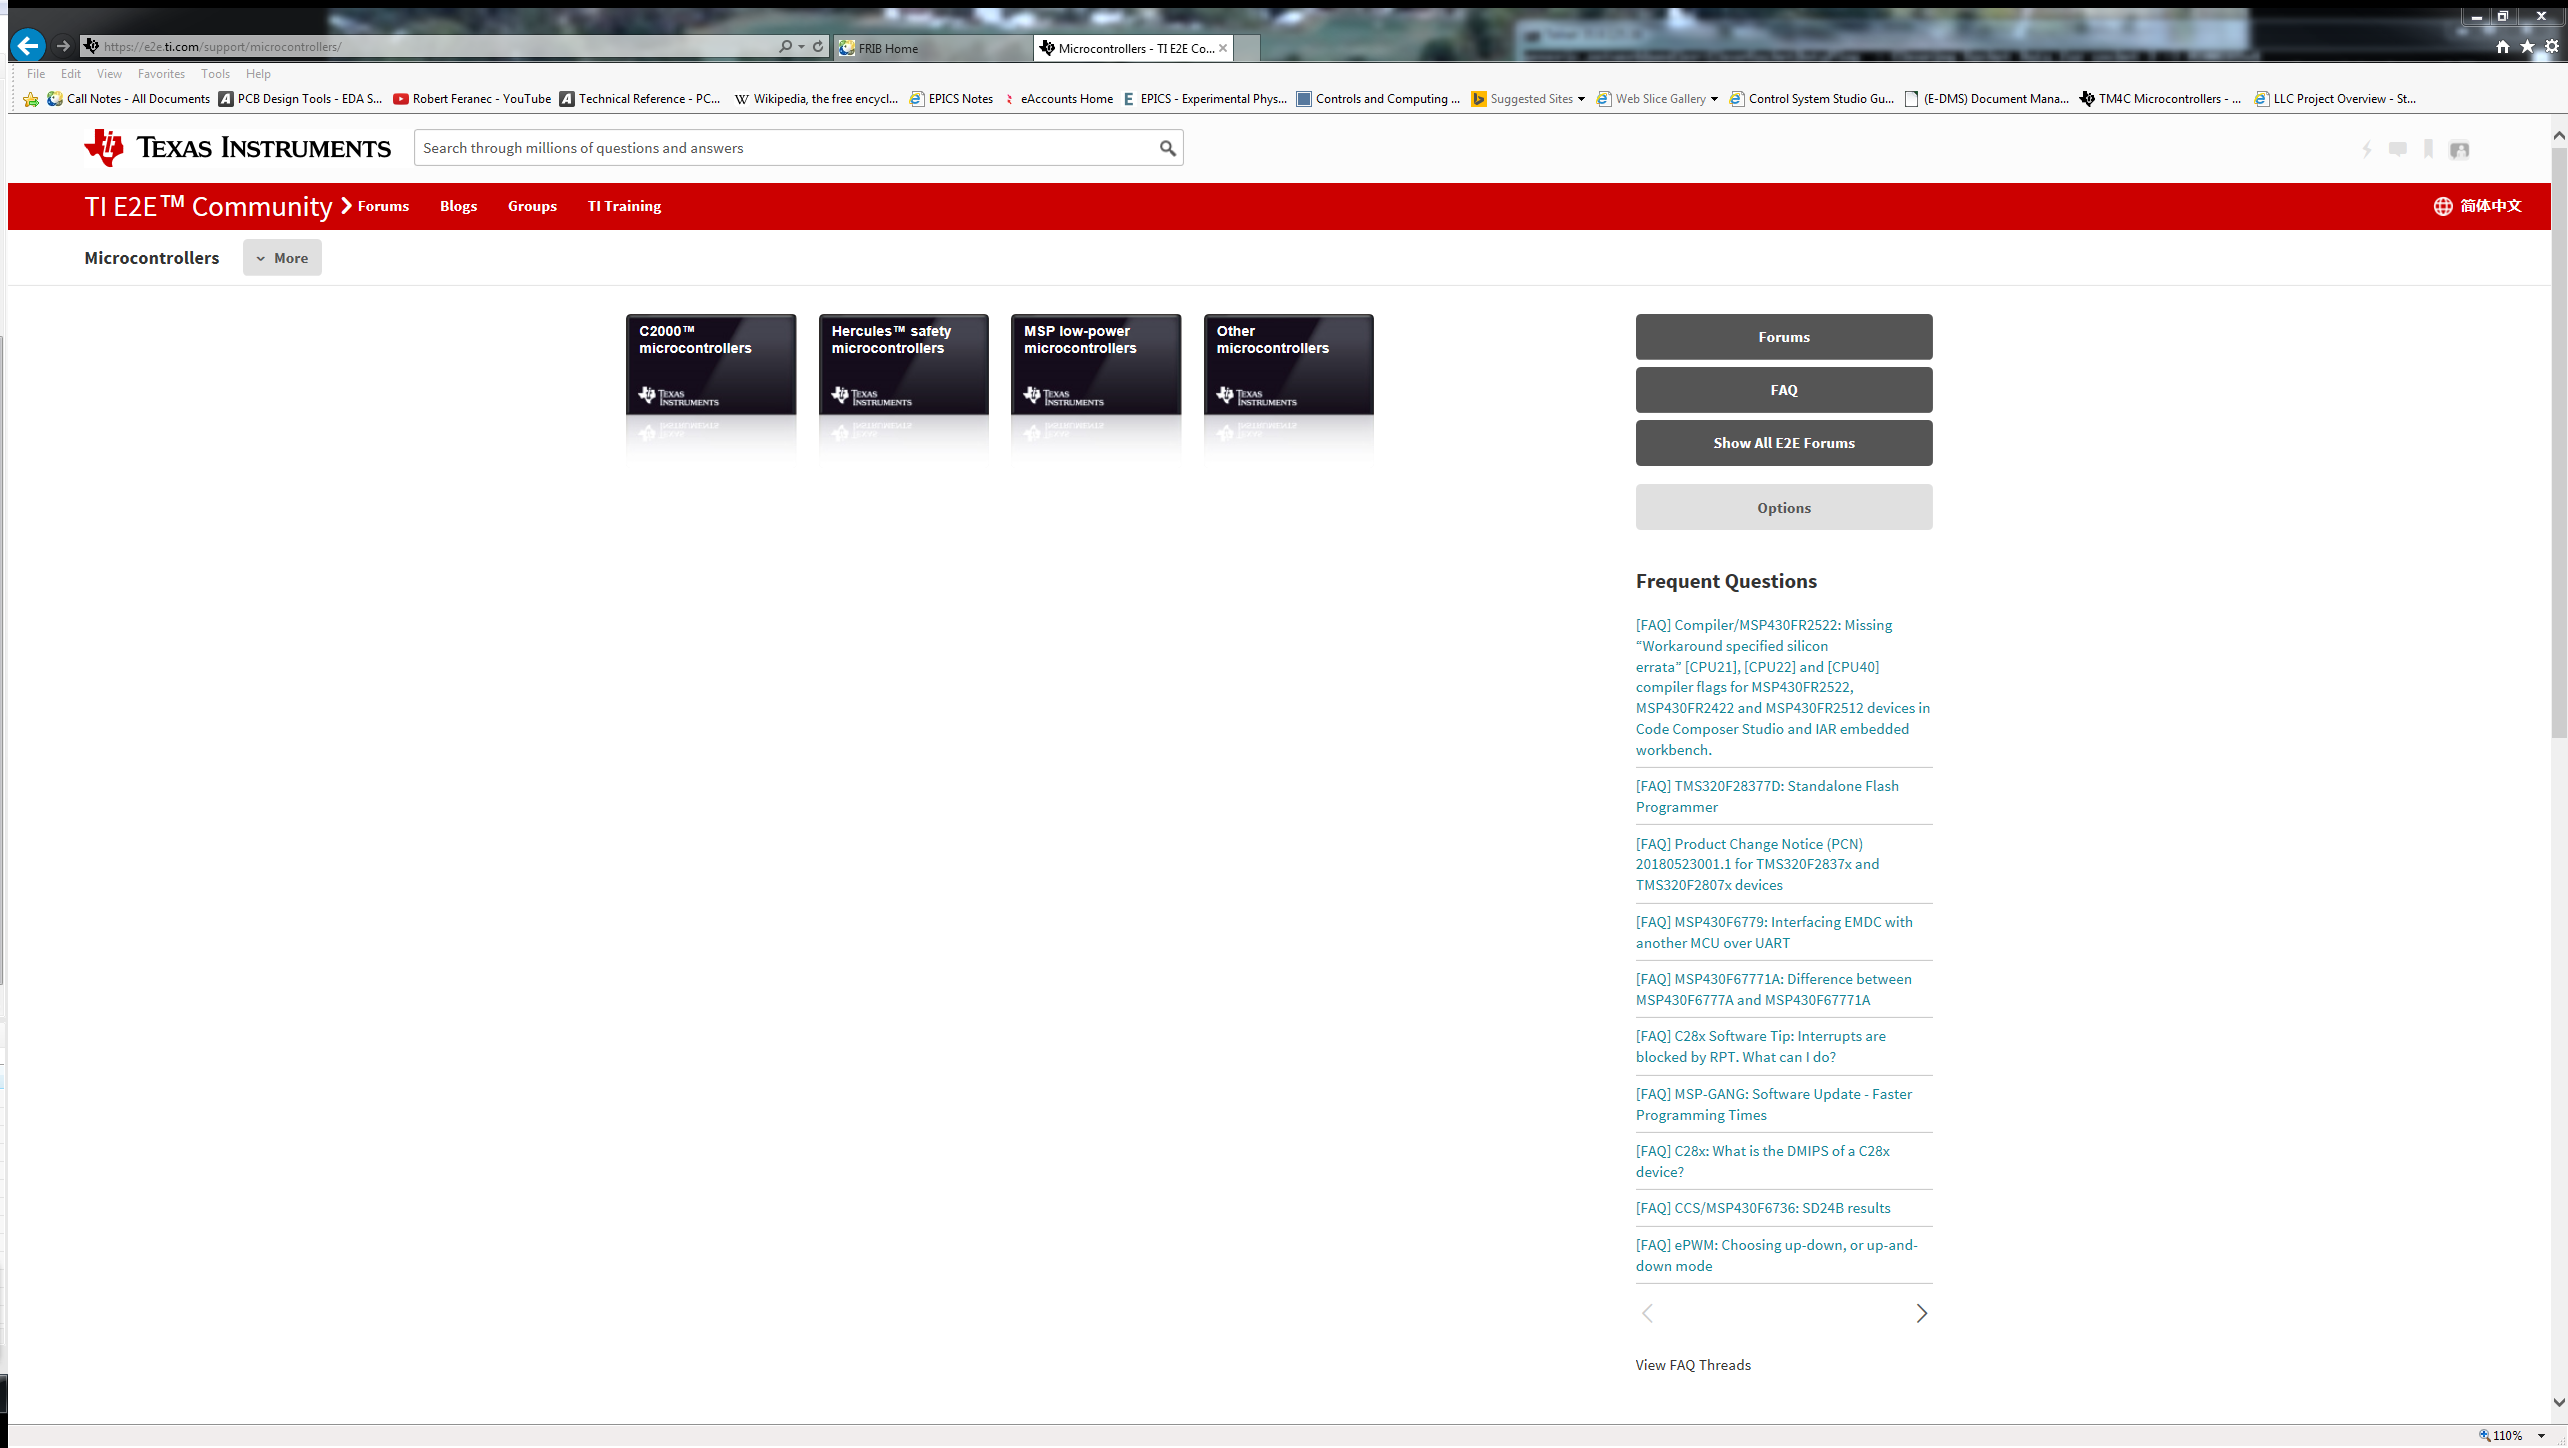Click the page vertical scrollbar up arrow
Image resolution: width=2568 pixels, height=1448 pixels.
pyautogui.click(x=2559, y=135)
